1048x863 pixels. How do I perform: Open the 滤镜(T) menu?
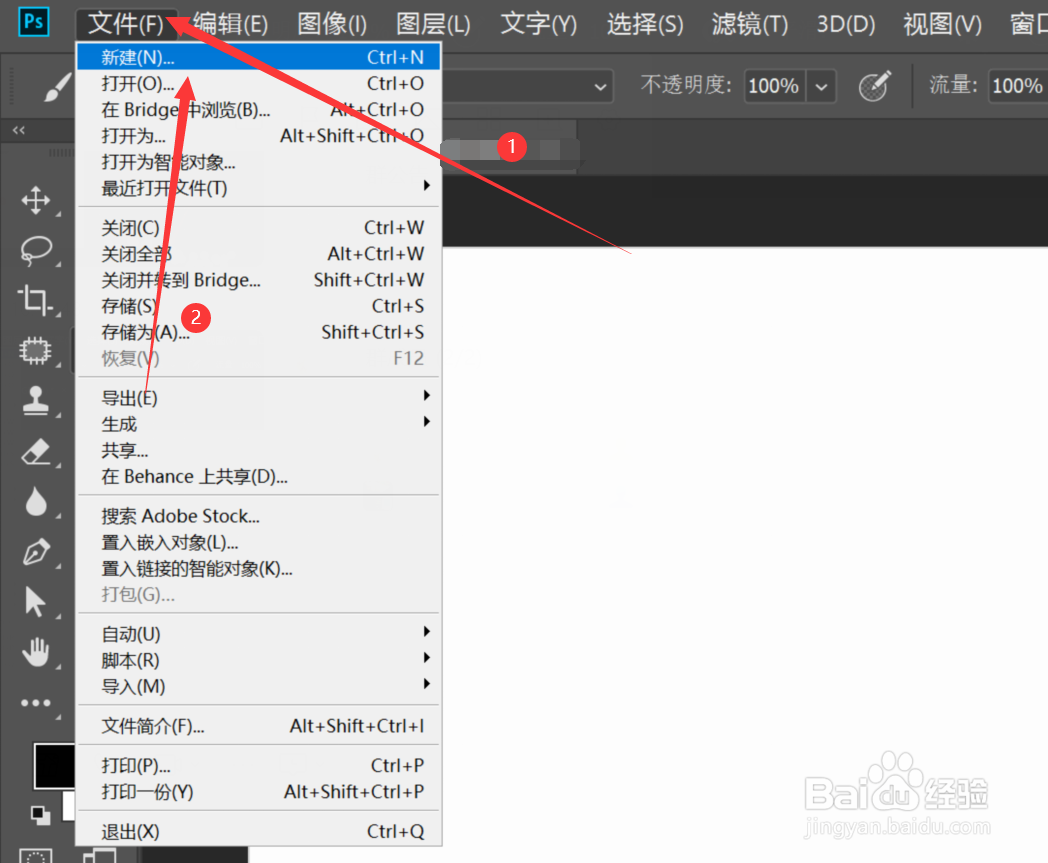pyautogui.click(x=748, y=23)
